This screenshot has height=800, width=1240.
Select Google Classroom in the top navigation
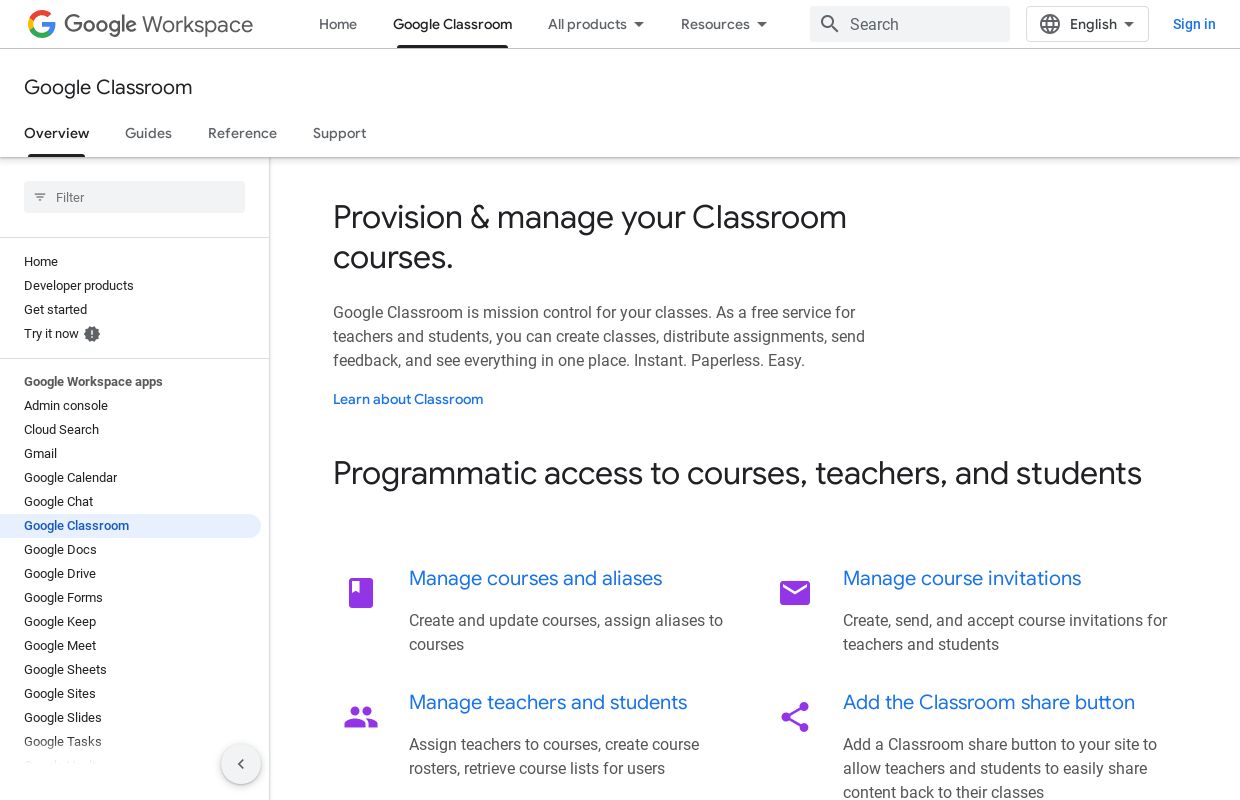[452, 24]
